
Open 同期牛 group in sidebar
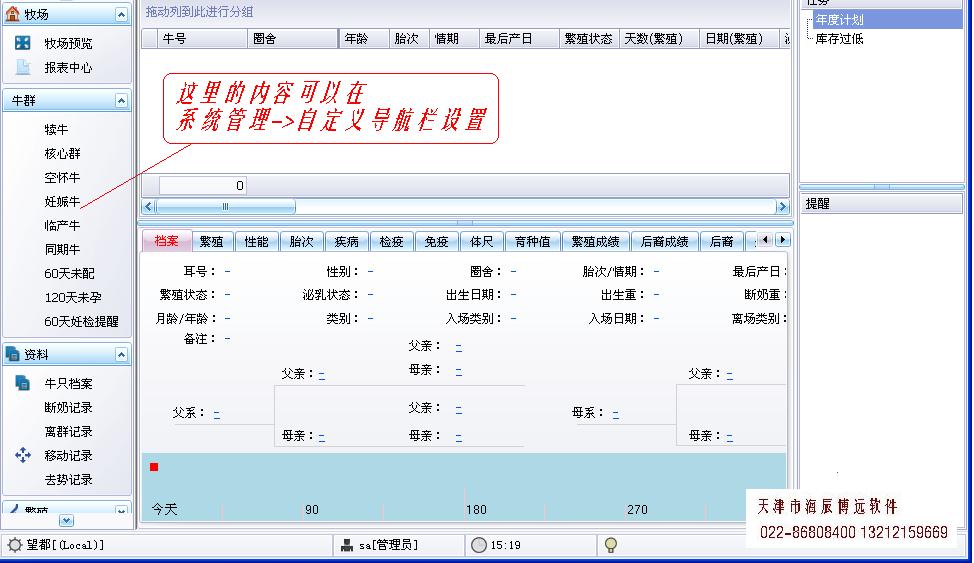(62, 249)
